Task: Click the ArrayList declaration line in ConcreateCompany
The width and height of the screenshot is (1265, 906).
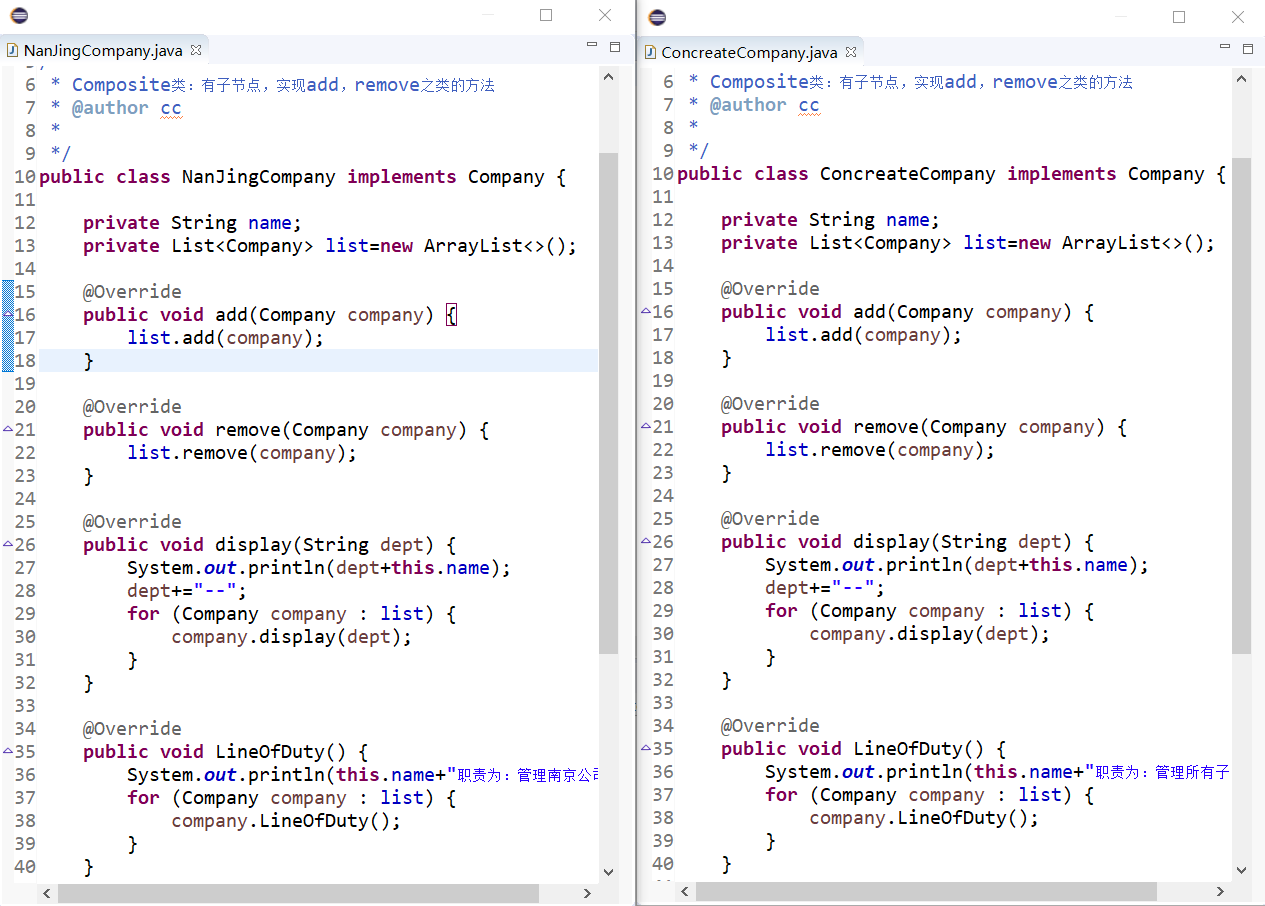Action: point(968,243)
